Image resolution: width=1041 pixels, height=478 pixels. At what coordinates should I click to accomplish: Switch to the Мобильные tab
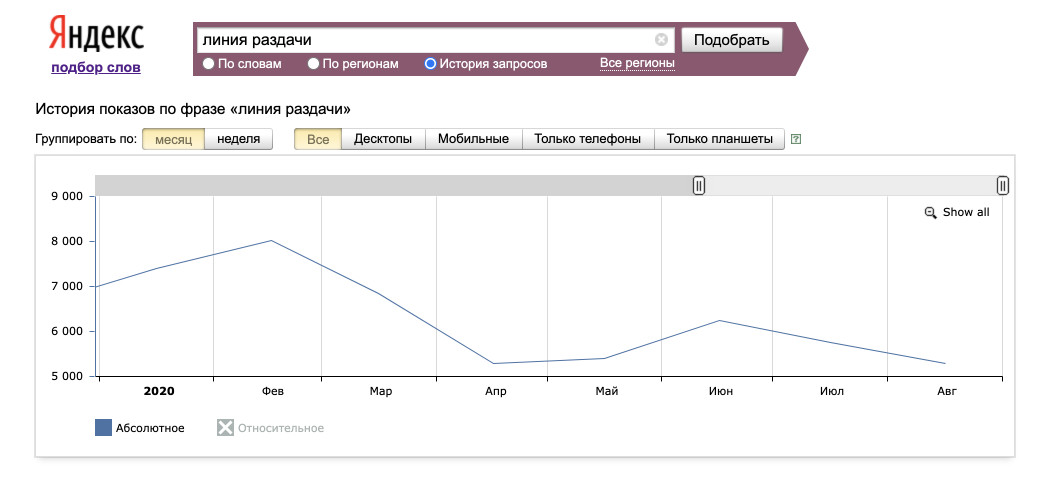[x=473, y=139]
